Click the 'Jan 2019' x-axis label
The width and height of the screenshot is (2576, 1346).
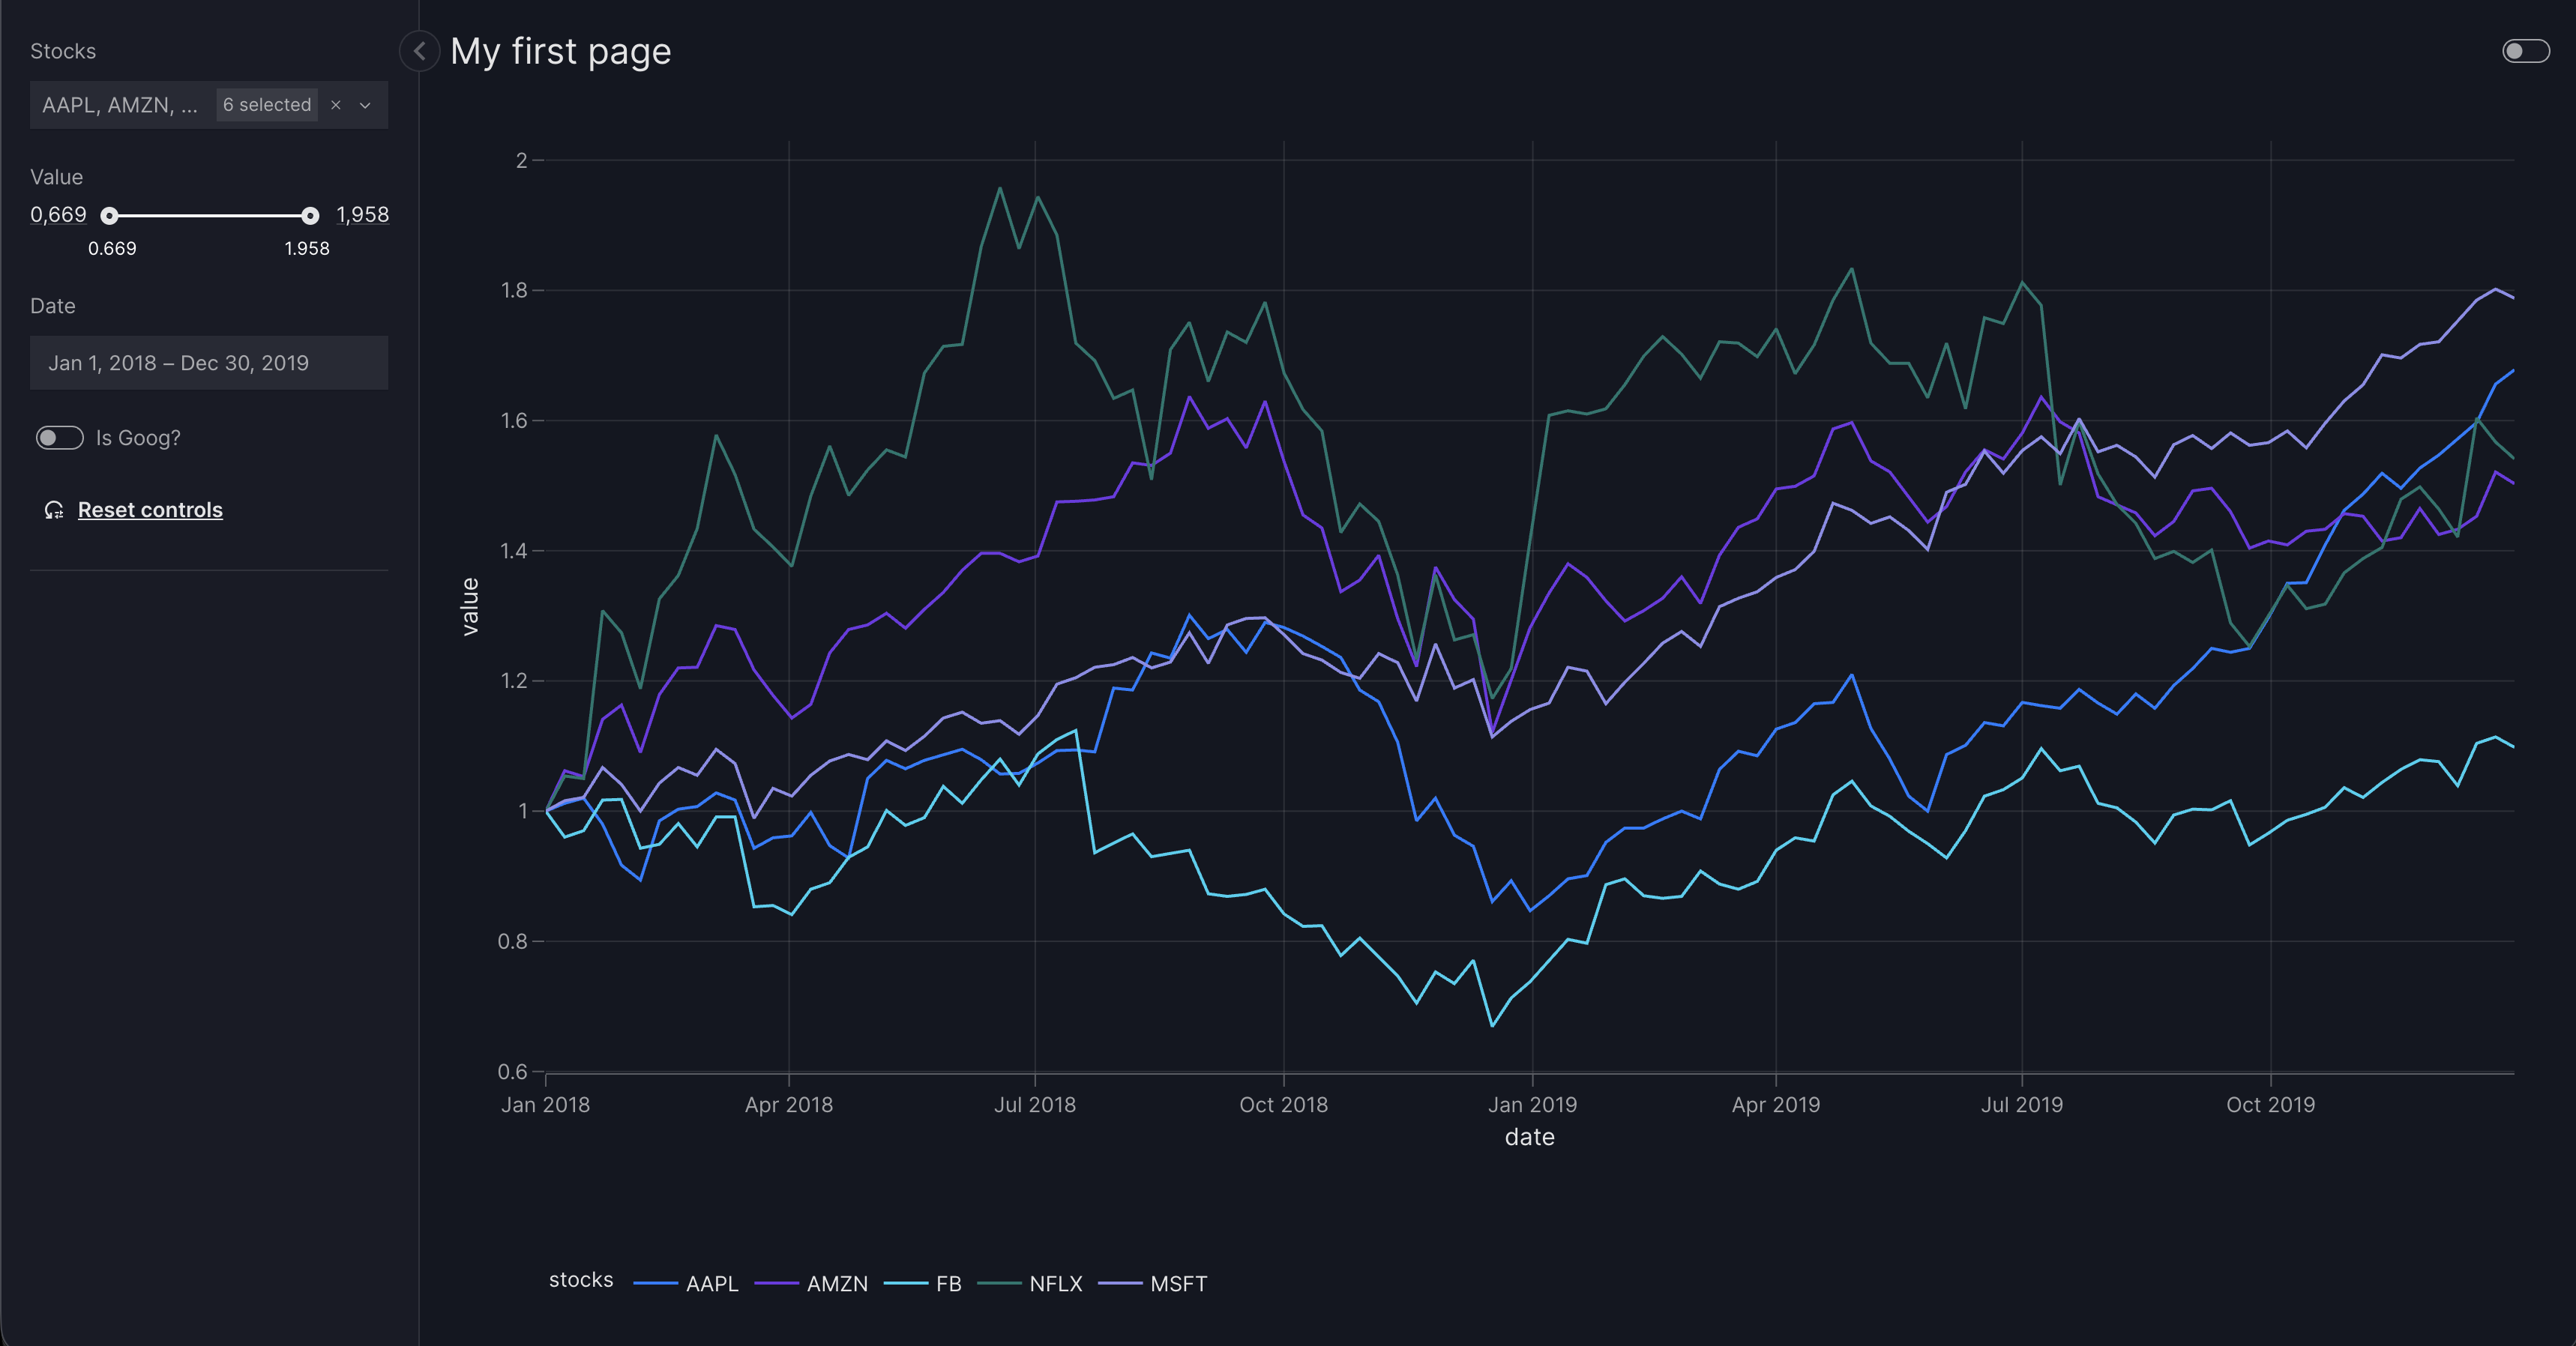click(x=1532, y=1105)
